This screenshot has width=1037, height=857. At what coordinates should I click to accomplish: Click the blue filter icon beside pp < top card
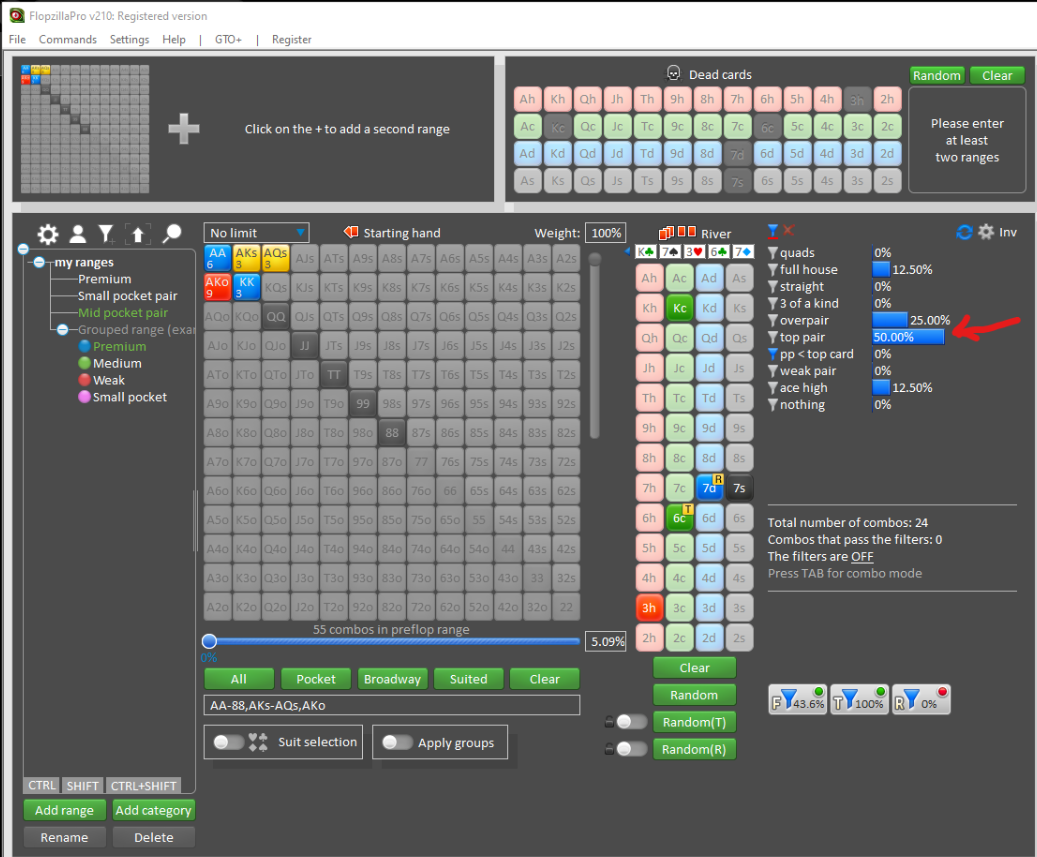772,354
